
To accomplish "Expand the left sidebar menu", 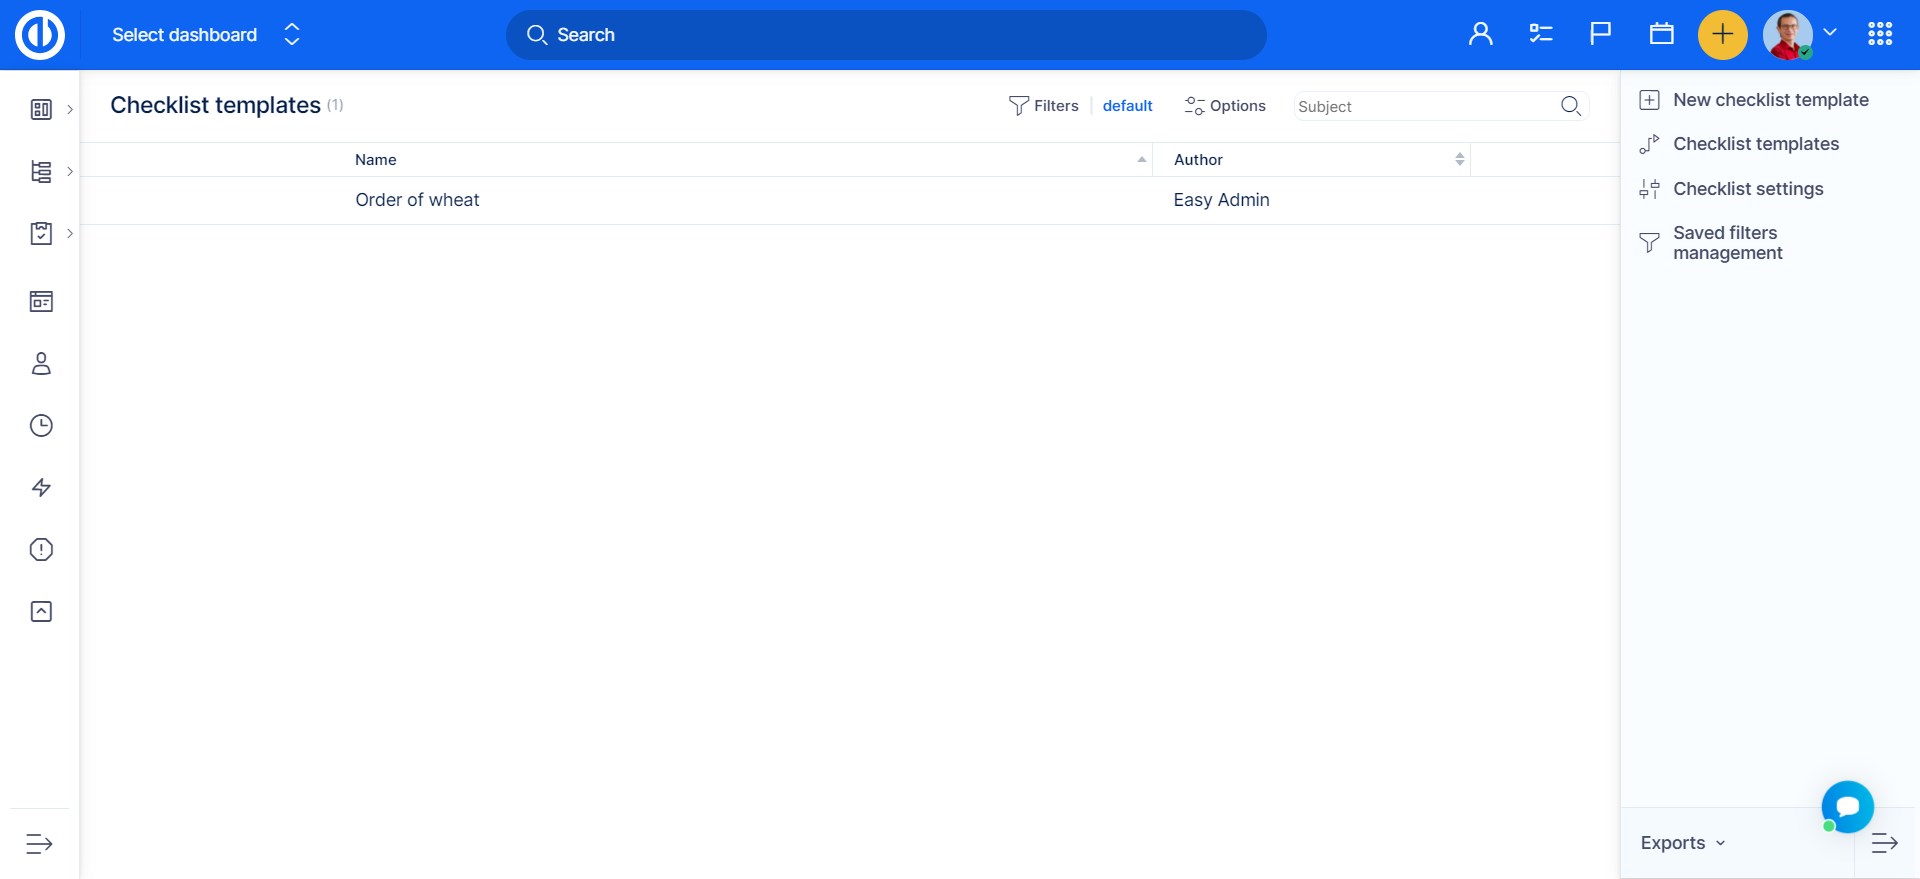I will pos(39,844).
